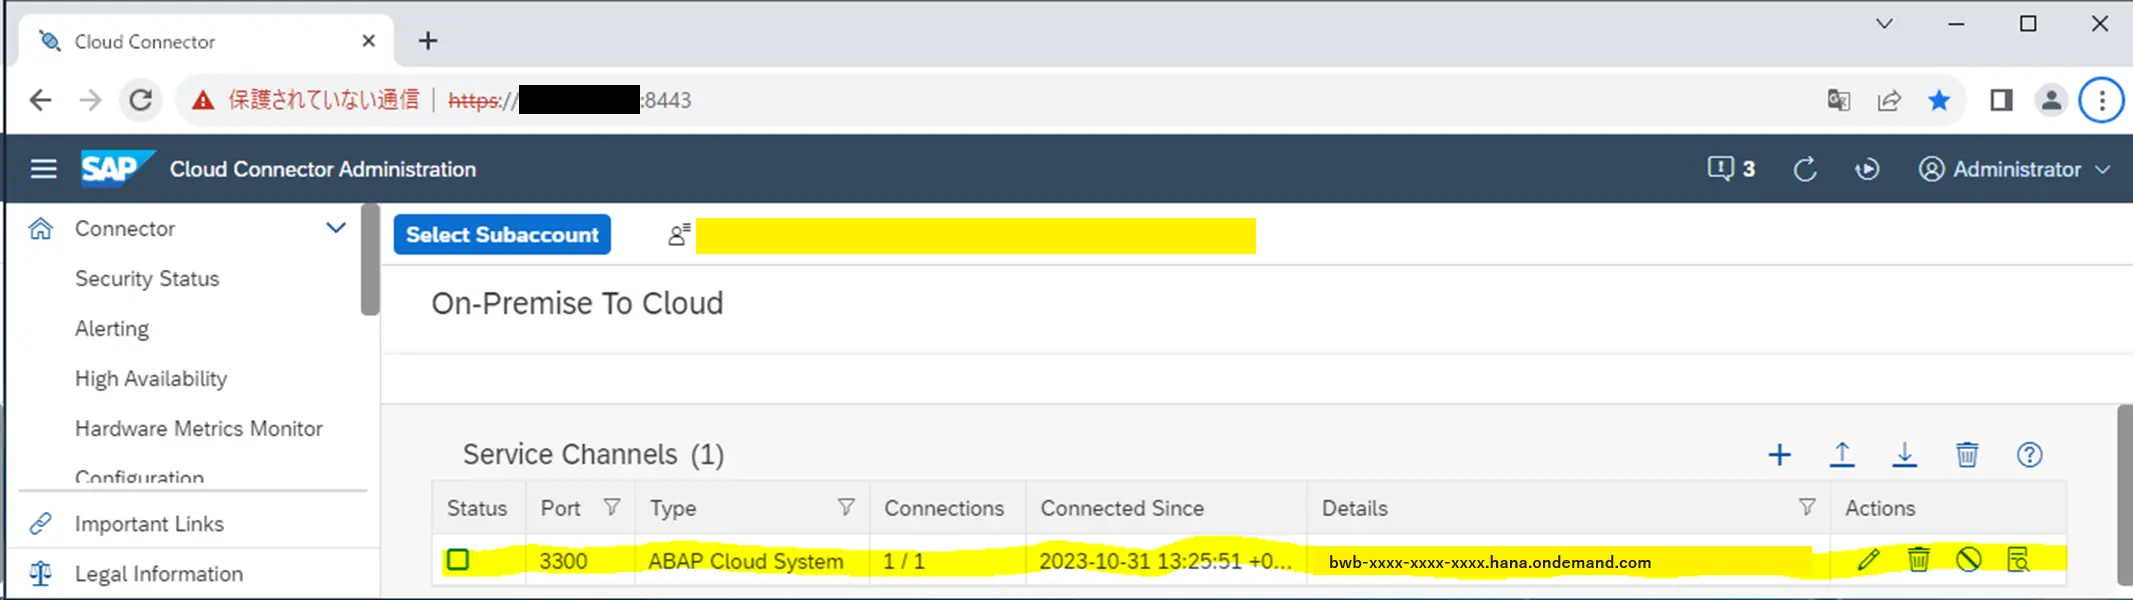The height and width of the screenshot is (600, 2133).
Task: Filter the Type column
Action: 846,508
